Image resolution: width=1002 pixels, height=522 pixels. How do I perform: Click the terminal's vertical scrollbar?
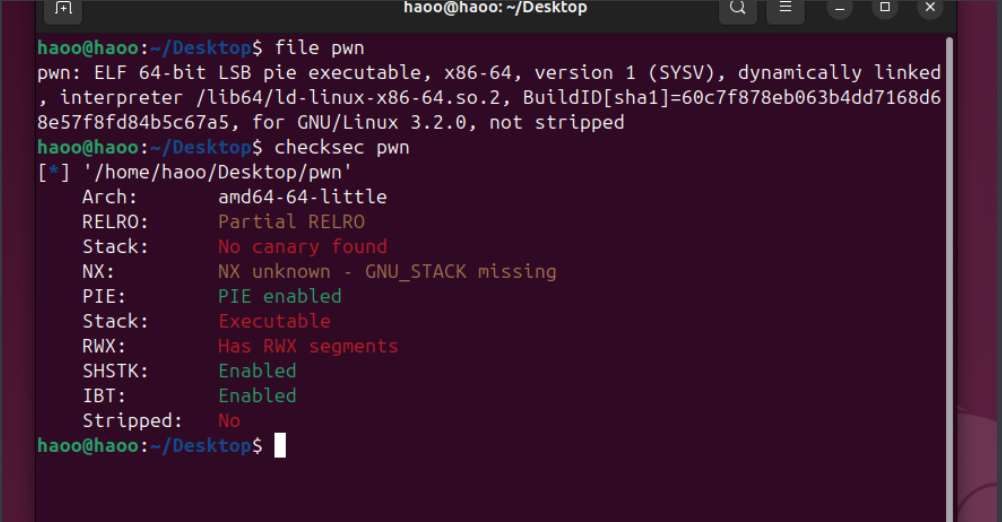pyautogui.click(x=951, y=250)
